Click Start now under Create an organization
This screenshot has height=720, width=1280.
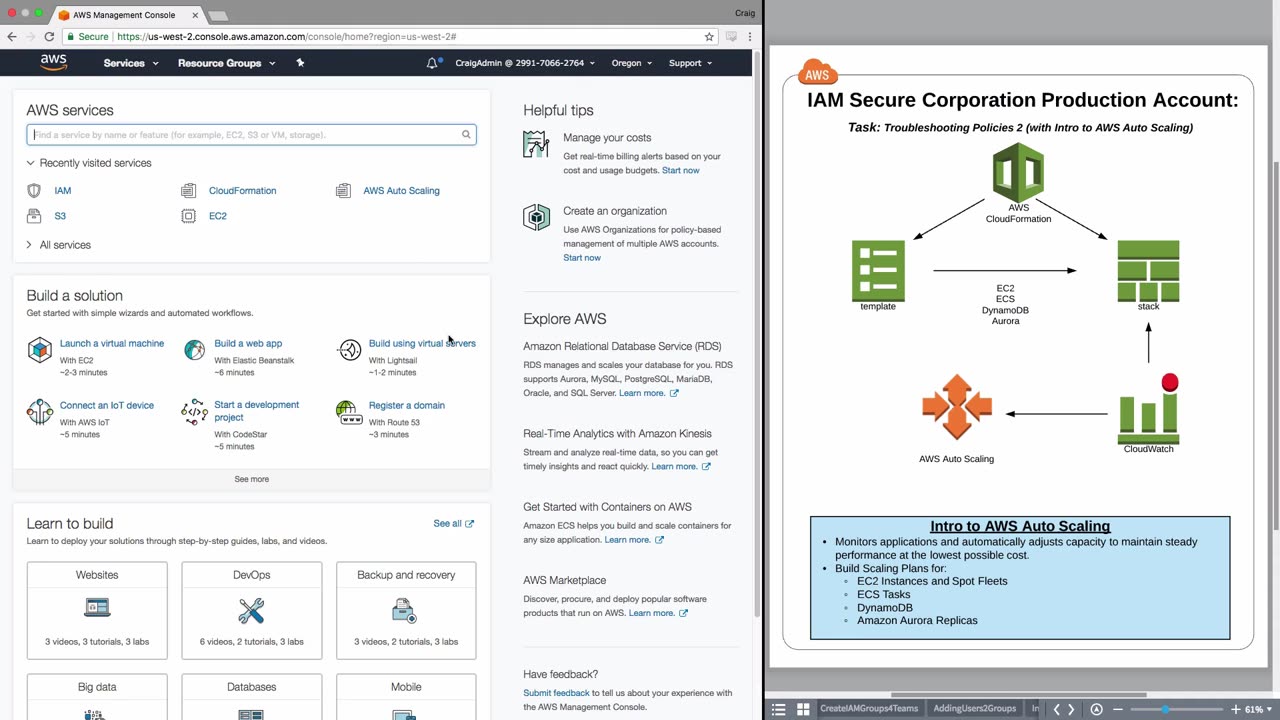(582, 258)
